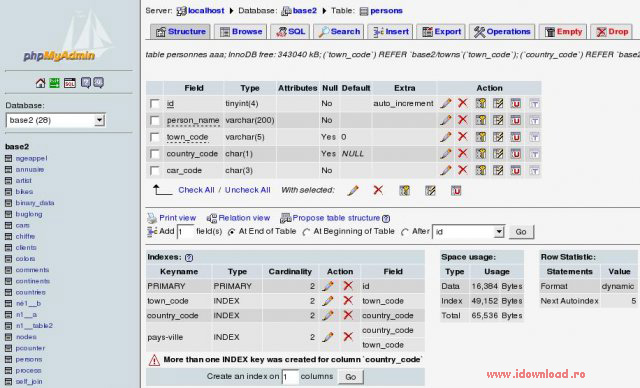Click the Add fields number input box
The height and width of the screenshot is (388, 640).
(185, 232)
